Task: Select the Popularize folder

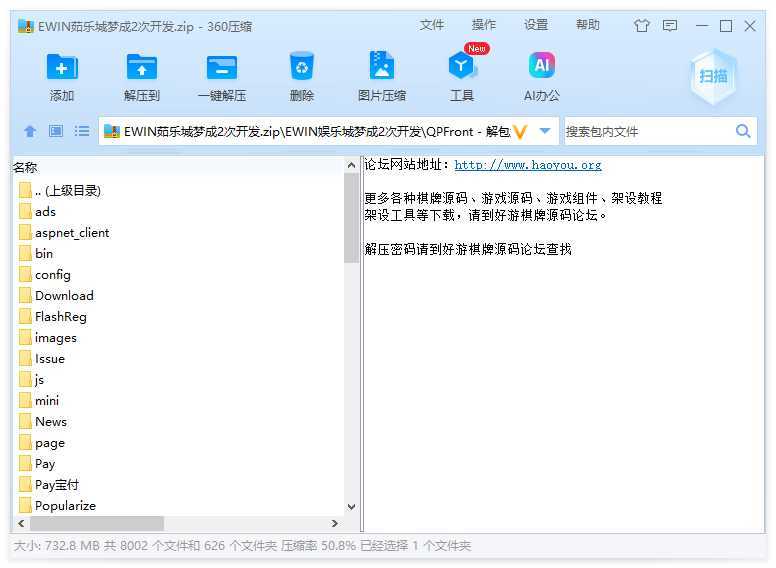Action: point(57,506)
